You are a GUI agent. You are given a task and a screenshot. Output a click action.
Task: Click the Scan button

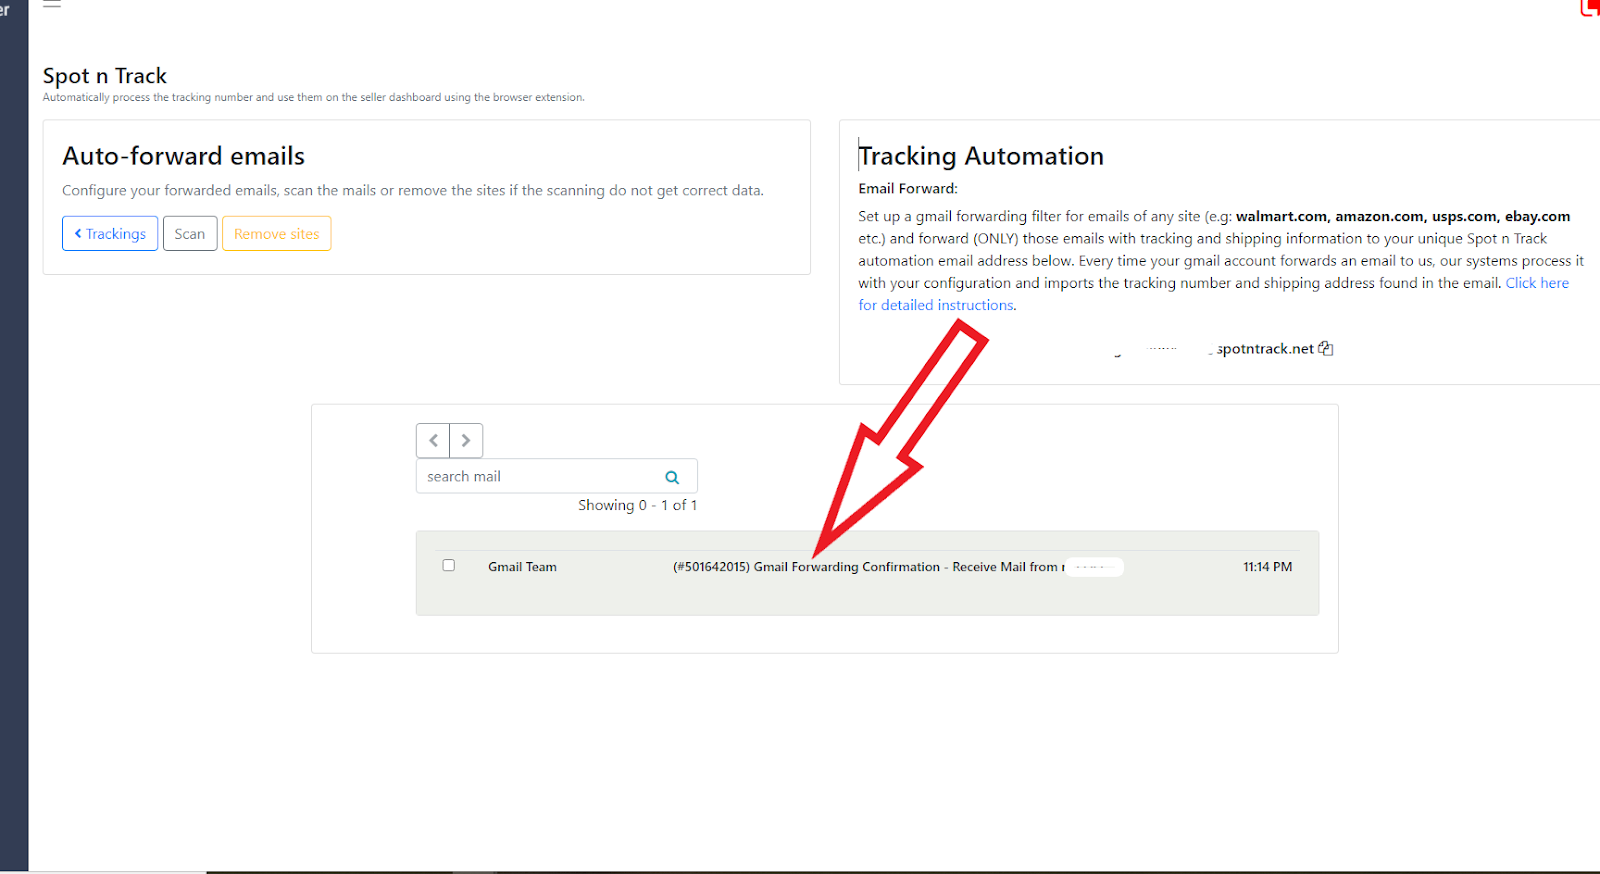coord(190,233)
